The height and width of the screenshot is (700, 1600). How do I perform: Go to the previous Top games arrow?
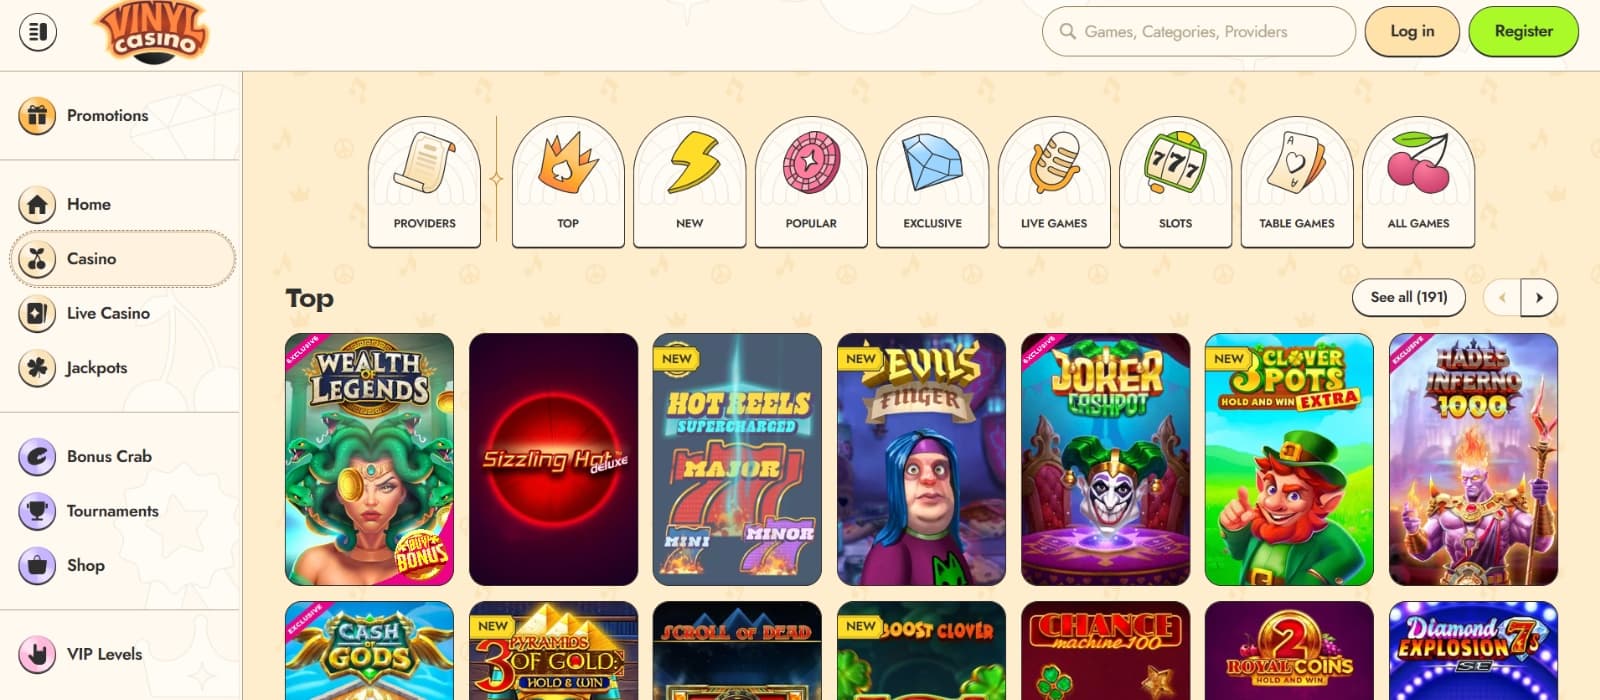click(x=1502, y=297)
